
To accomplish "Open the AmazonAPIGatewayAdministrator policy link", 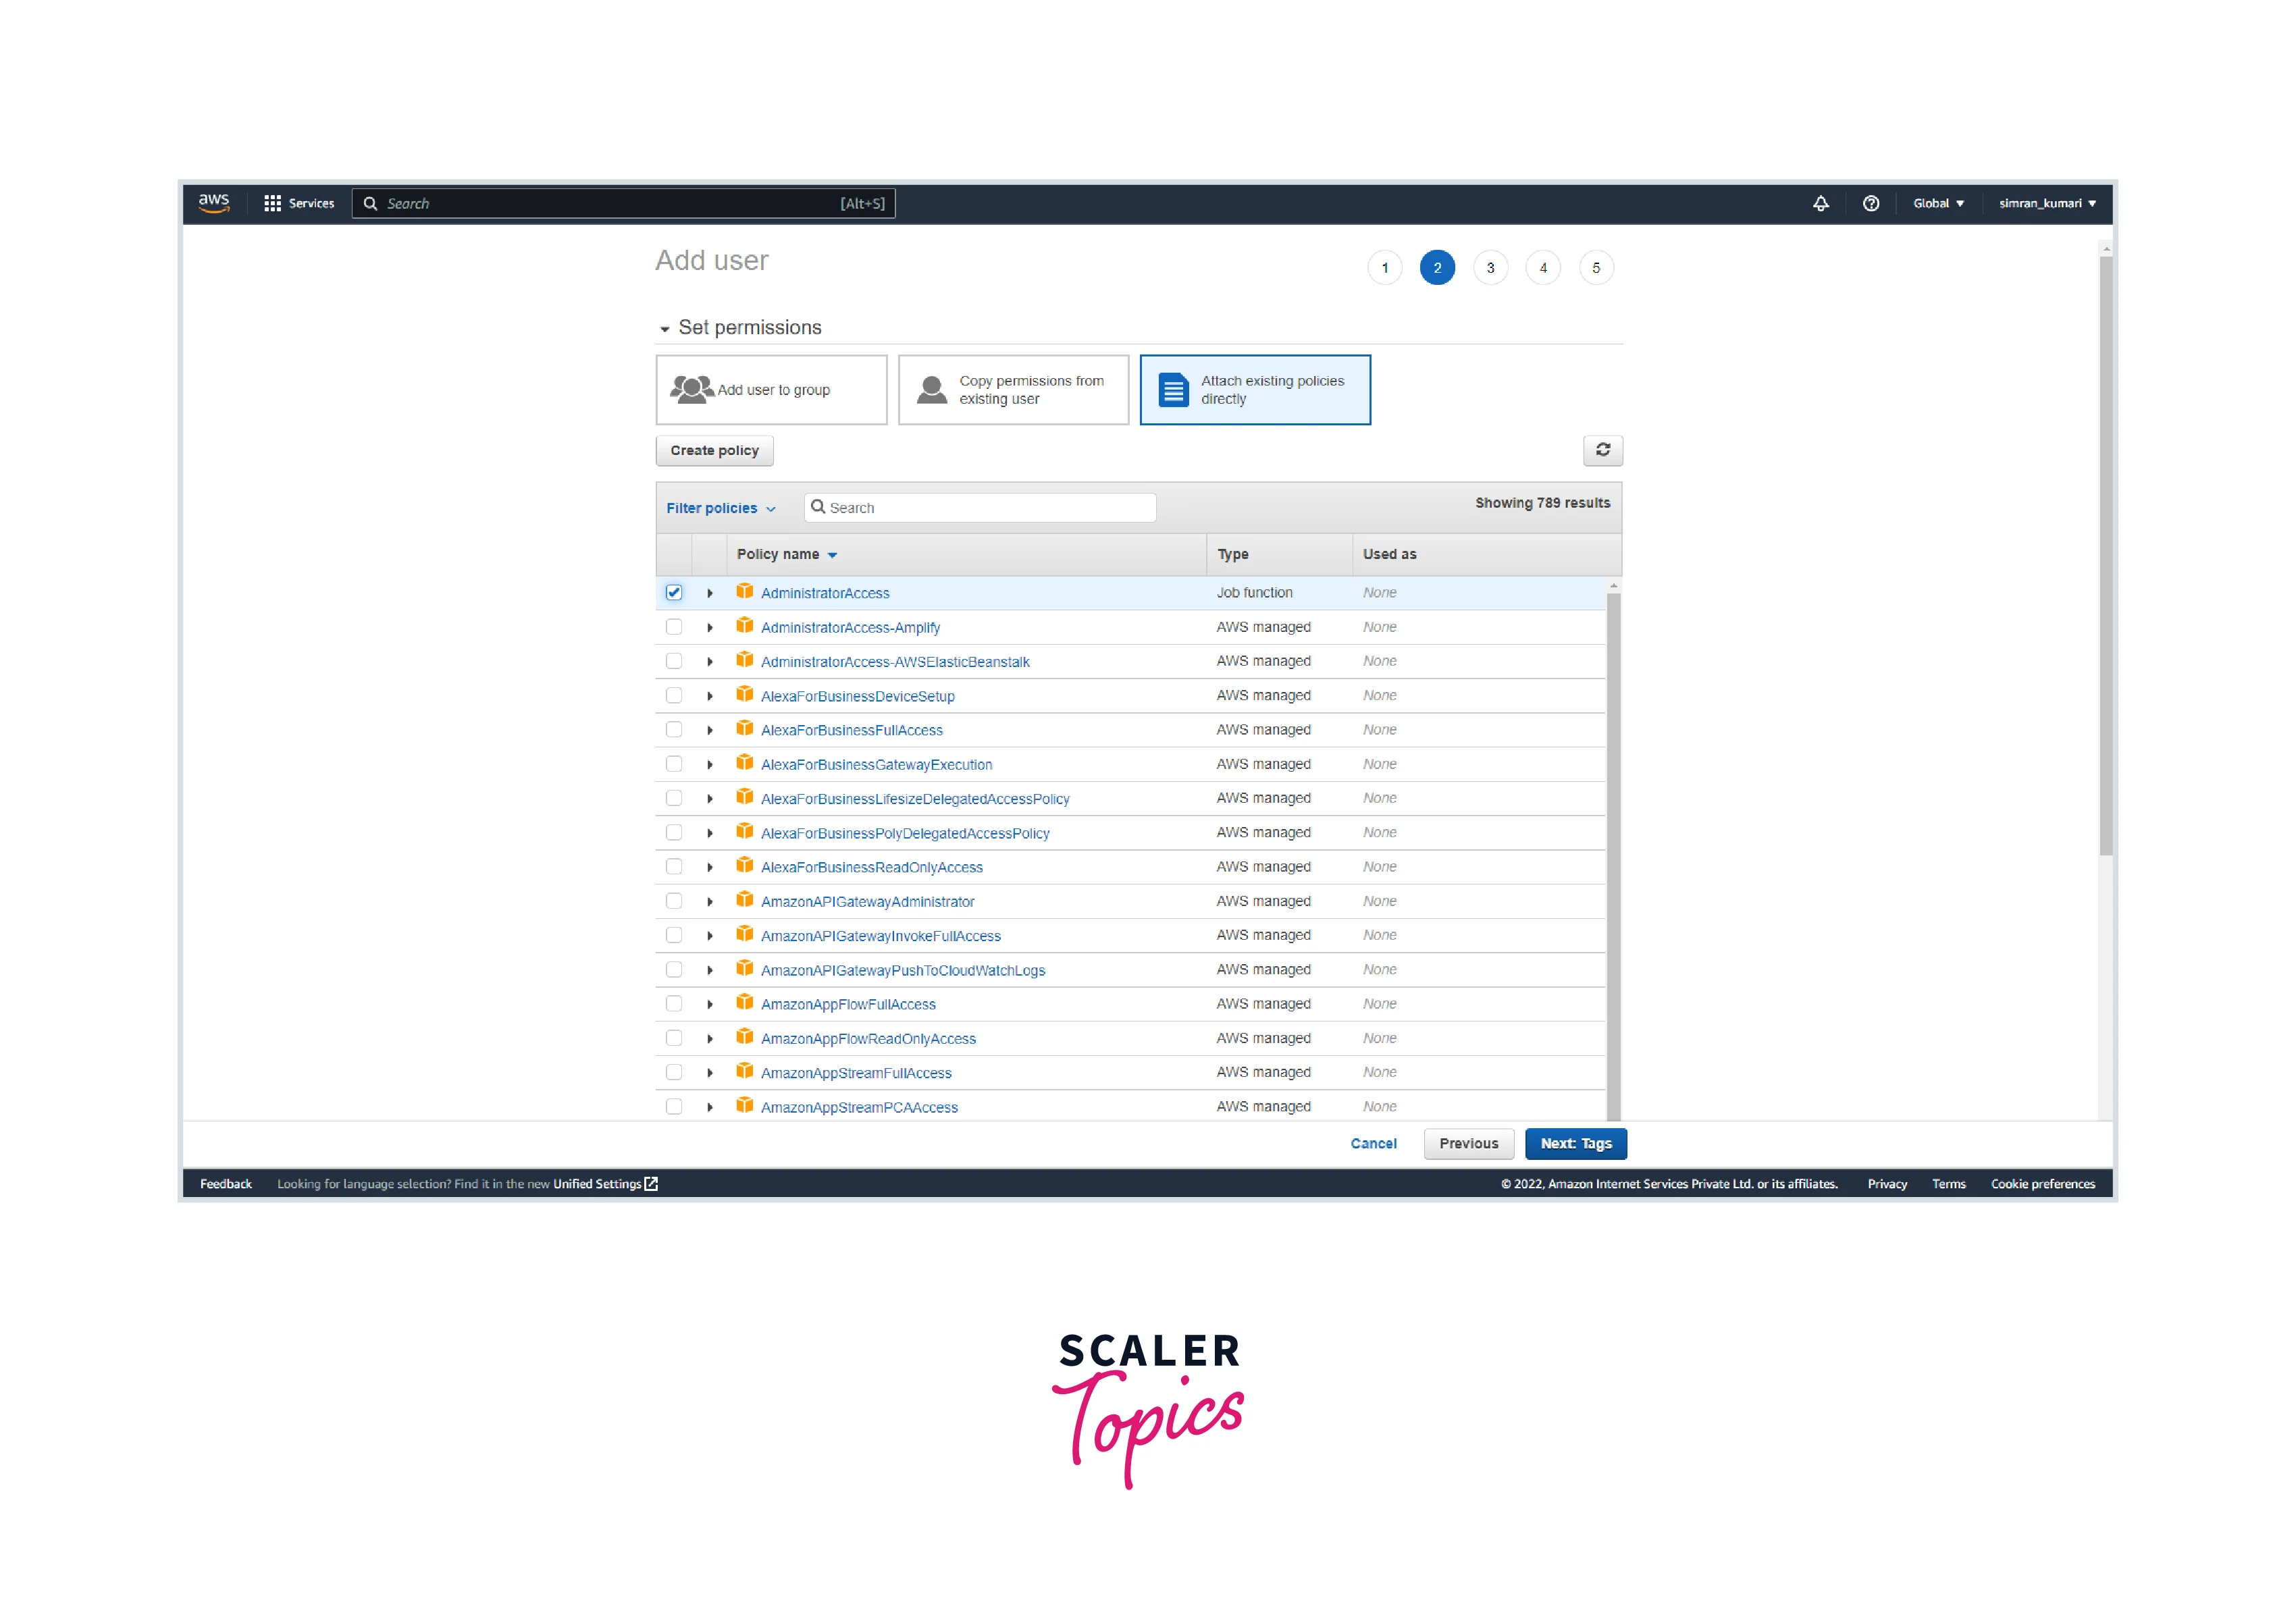I will 867,901.
